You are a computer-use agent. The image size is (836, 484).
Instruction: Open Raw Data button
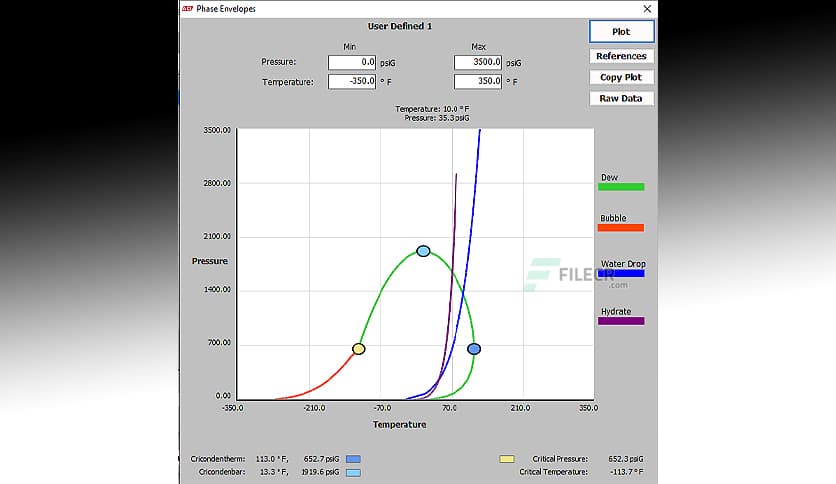(621, 99)
